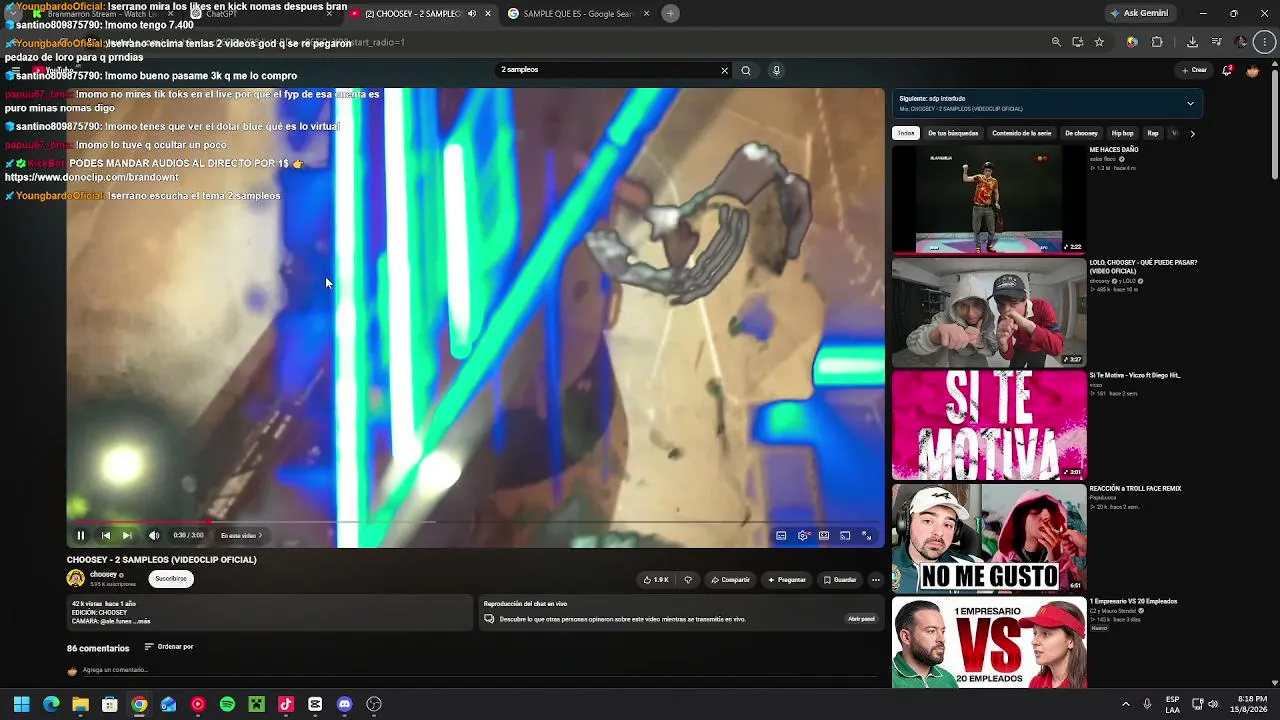The height and width of the screenshot is (720, 1280).
Task: Open '1 Empresario VS 20 Empleados' title
Action: [x=1133, y=602]
